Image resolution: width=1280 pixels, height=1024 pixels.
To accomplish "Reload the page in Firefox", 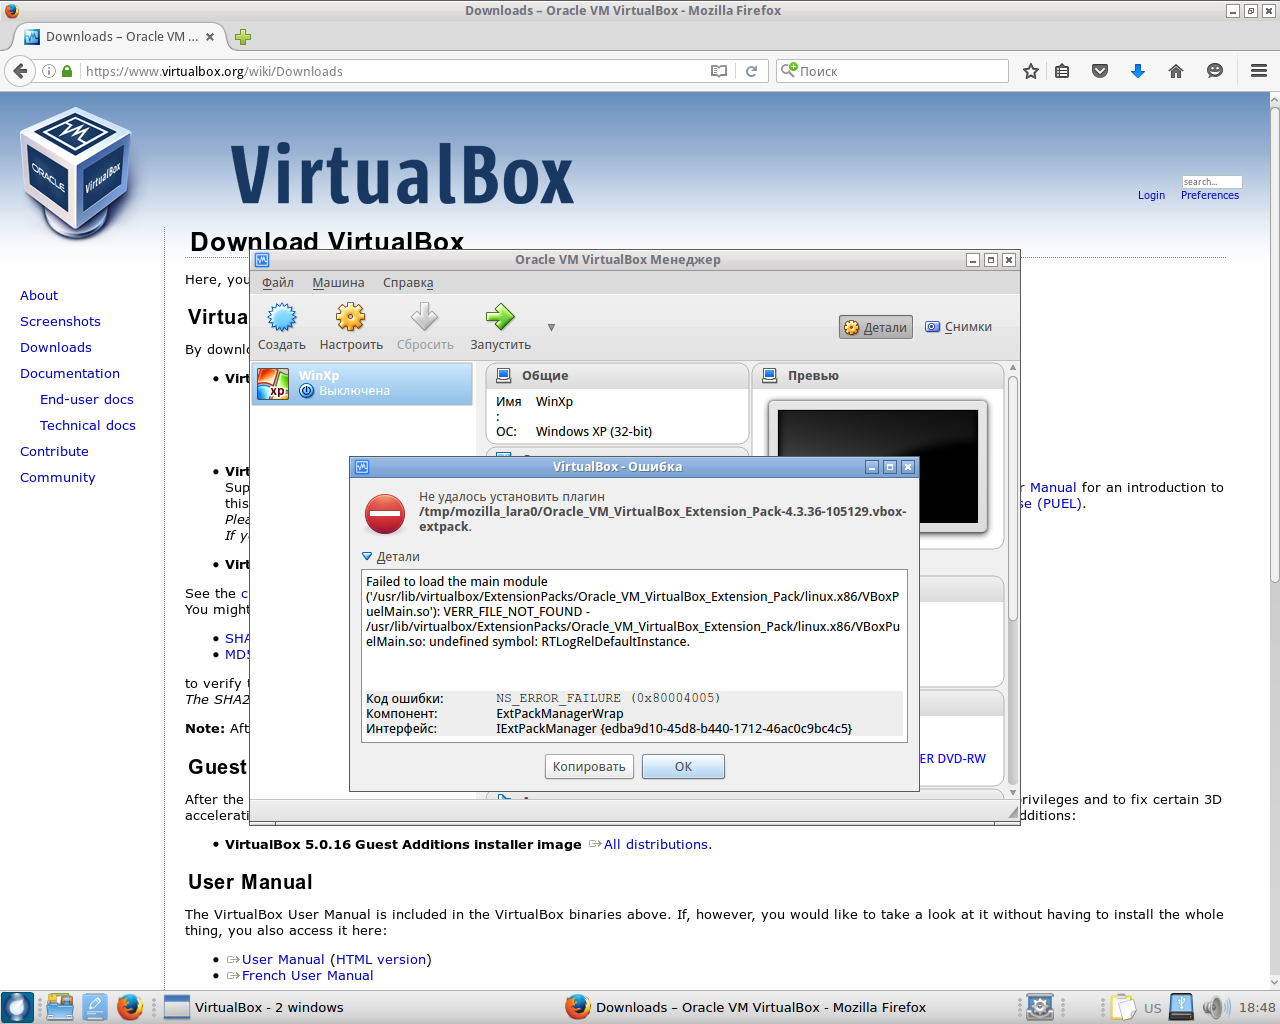I will [751, 71].
